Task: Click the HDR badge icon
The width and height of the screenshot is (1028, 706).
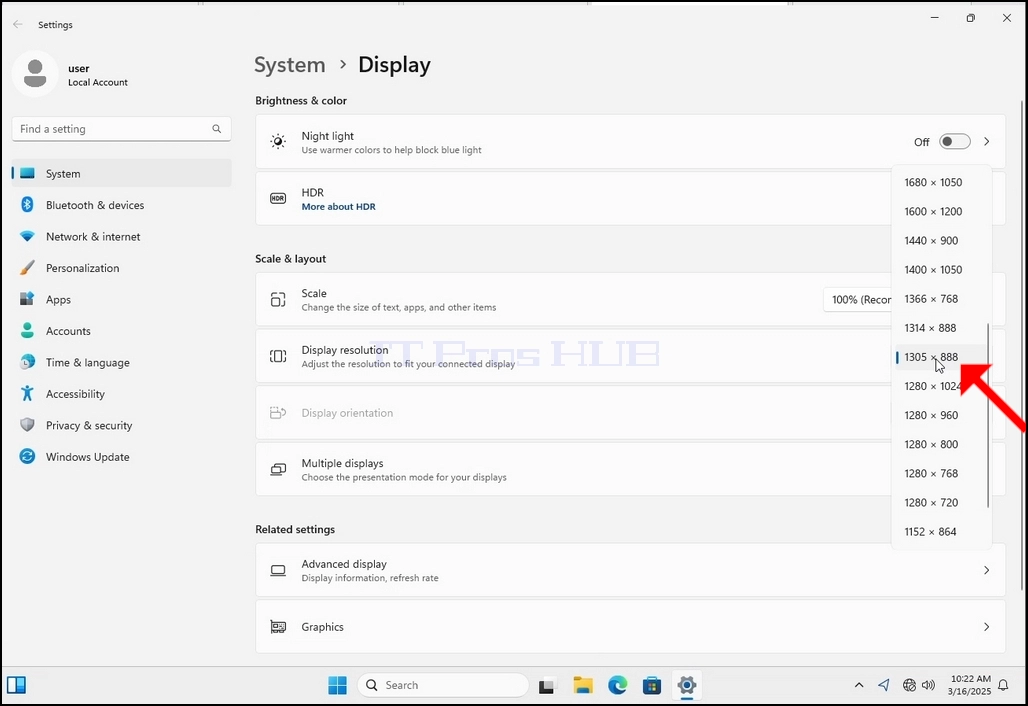Action: pyautogui.click(x=278, y=198)
